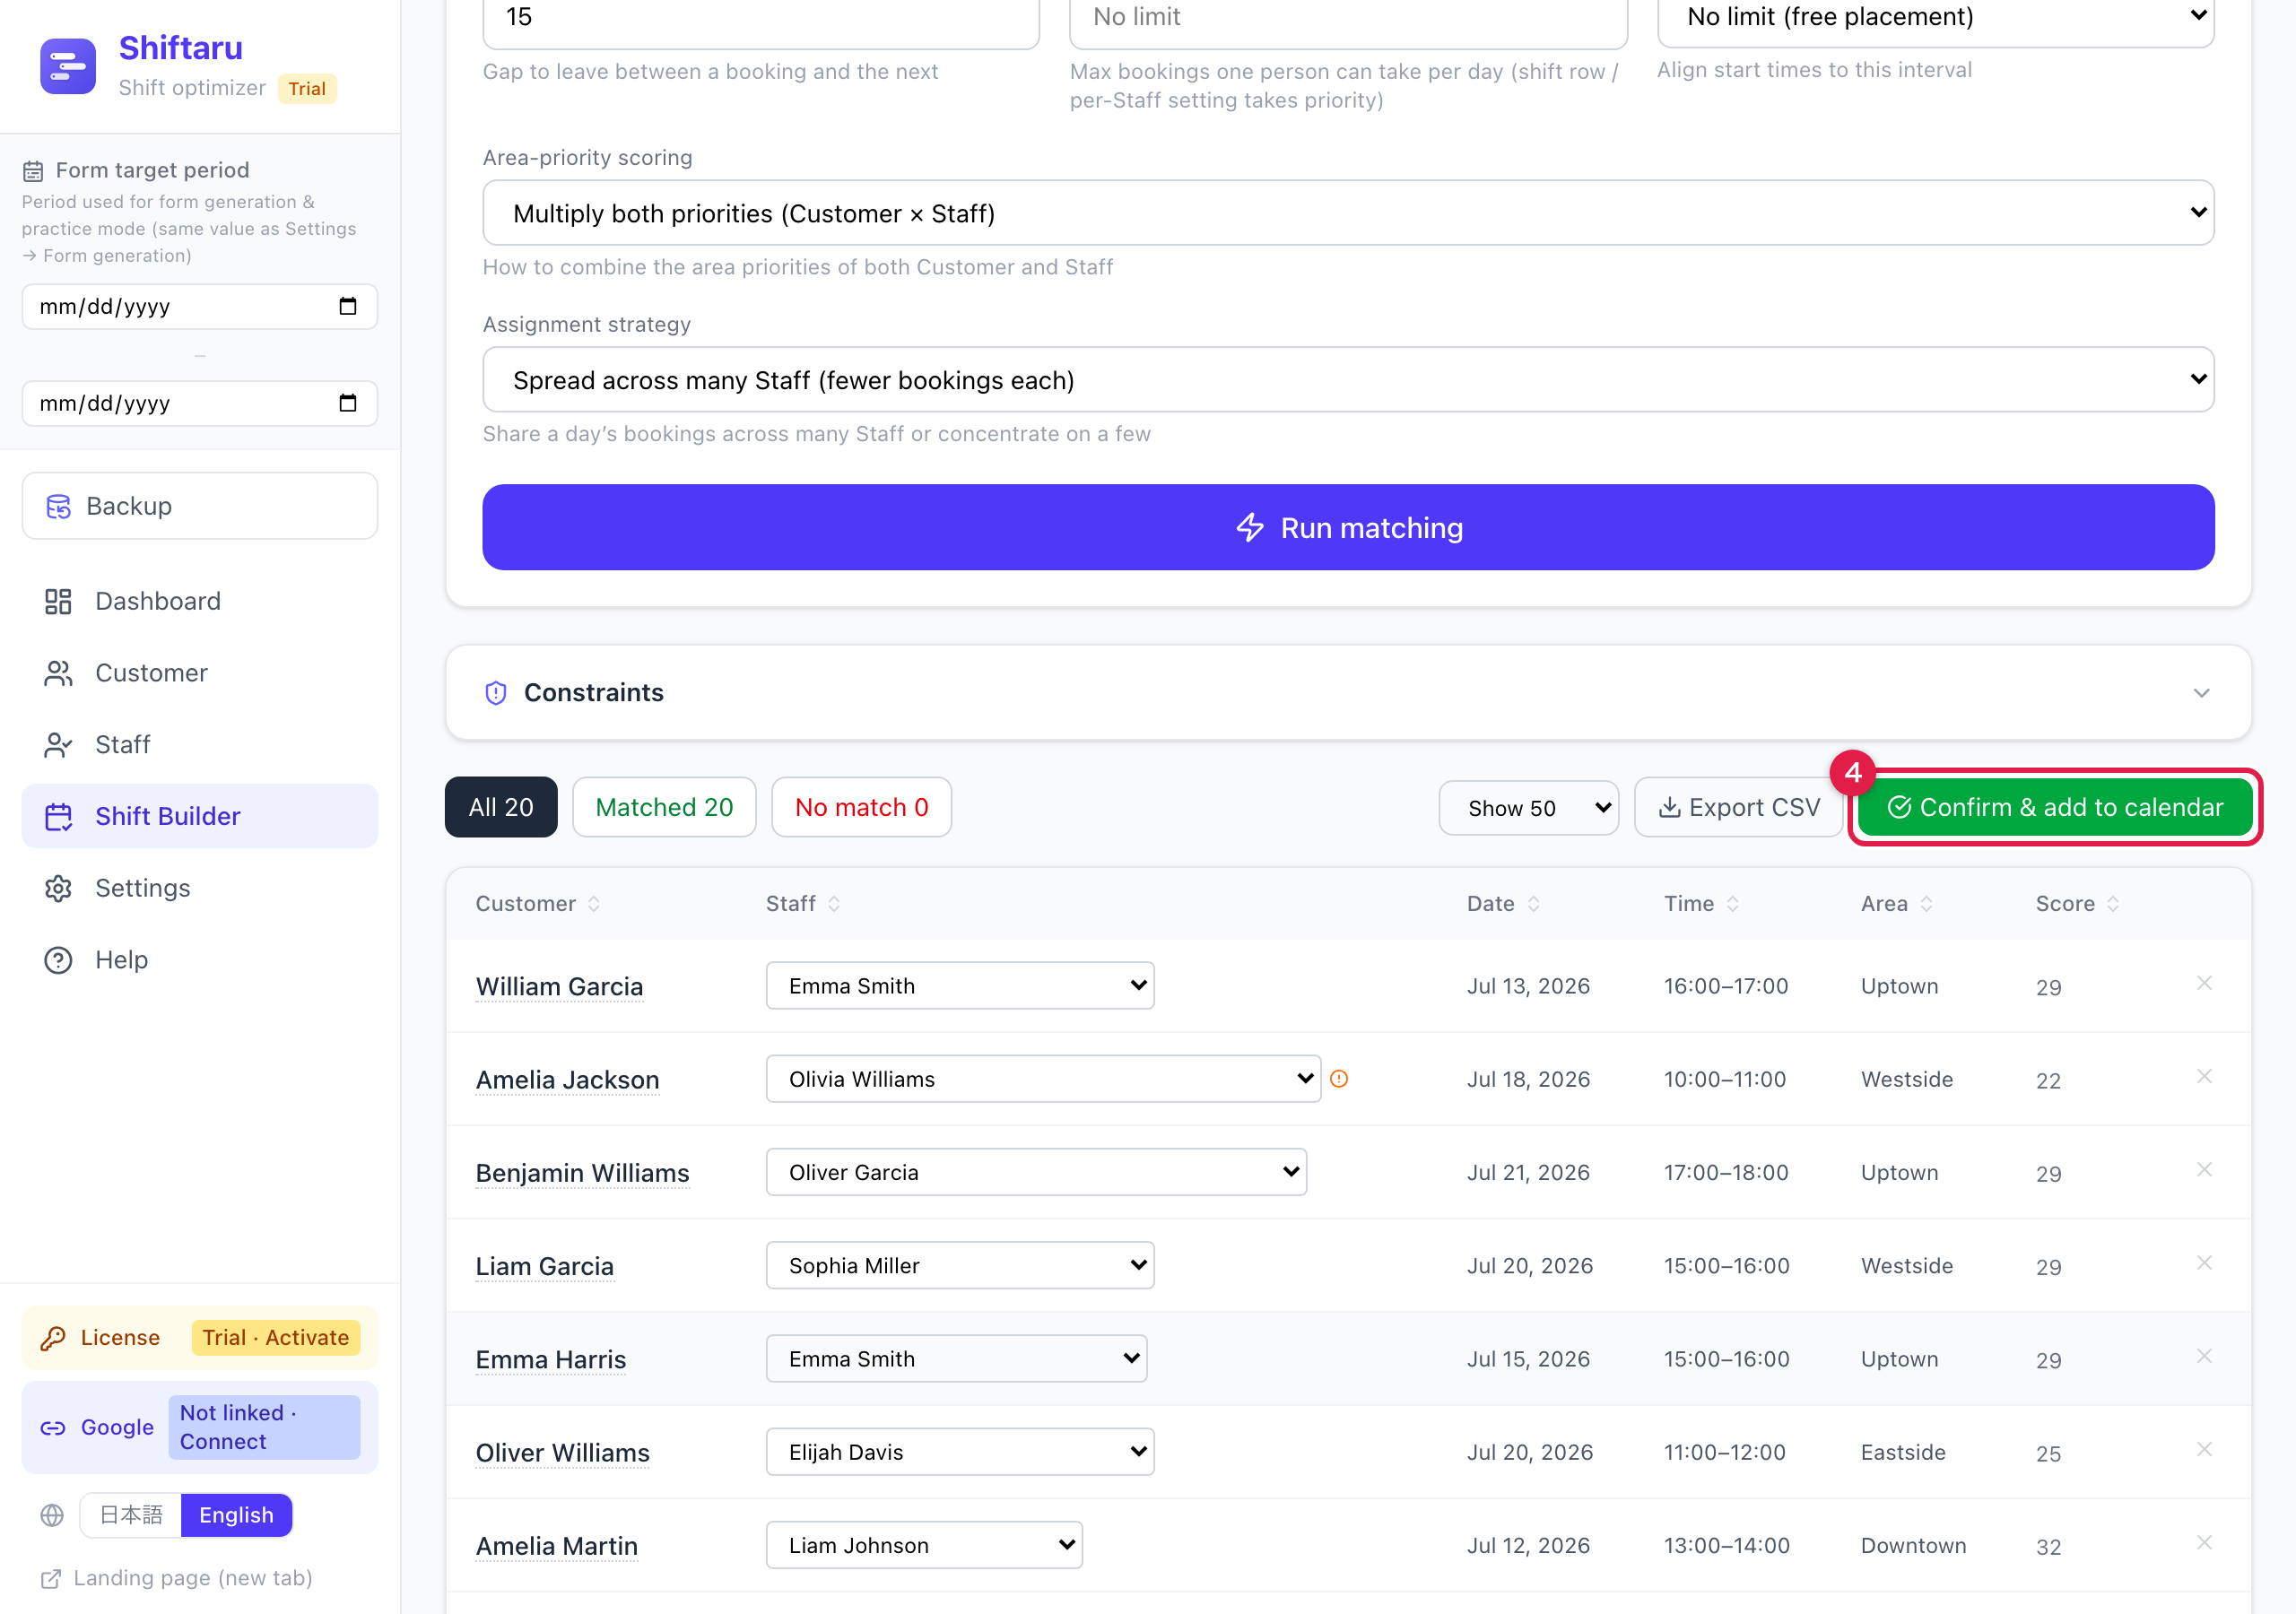Image resolution: width=2296 pixels, height=1614 pixels.
Task: Sort table by Score column
Action: tap(2077, 903)
